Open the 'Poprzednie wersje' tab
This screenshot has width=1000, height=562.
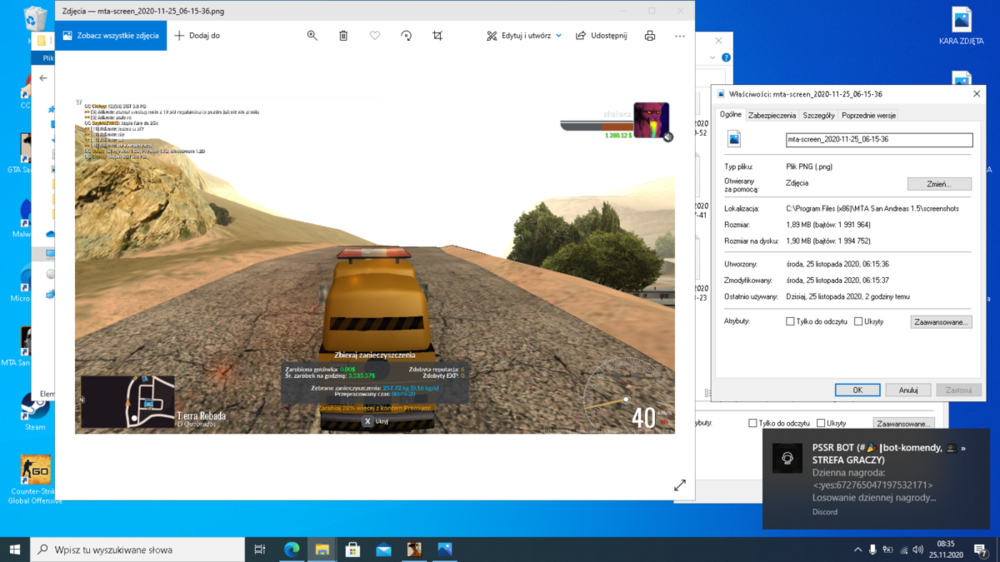click(x=869, y=115)
